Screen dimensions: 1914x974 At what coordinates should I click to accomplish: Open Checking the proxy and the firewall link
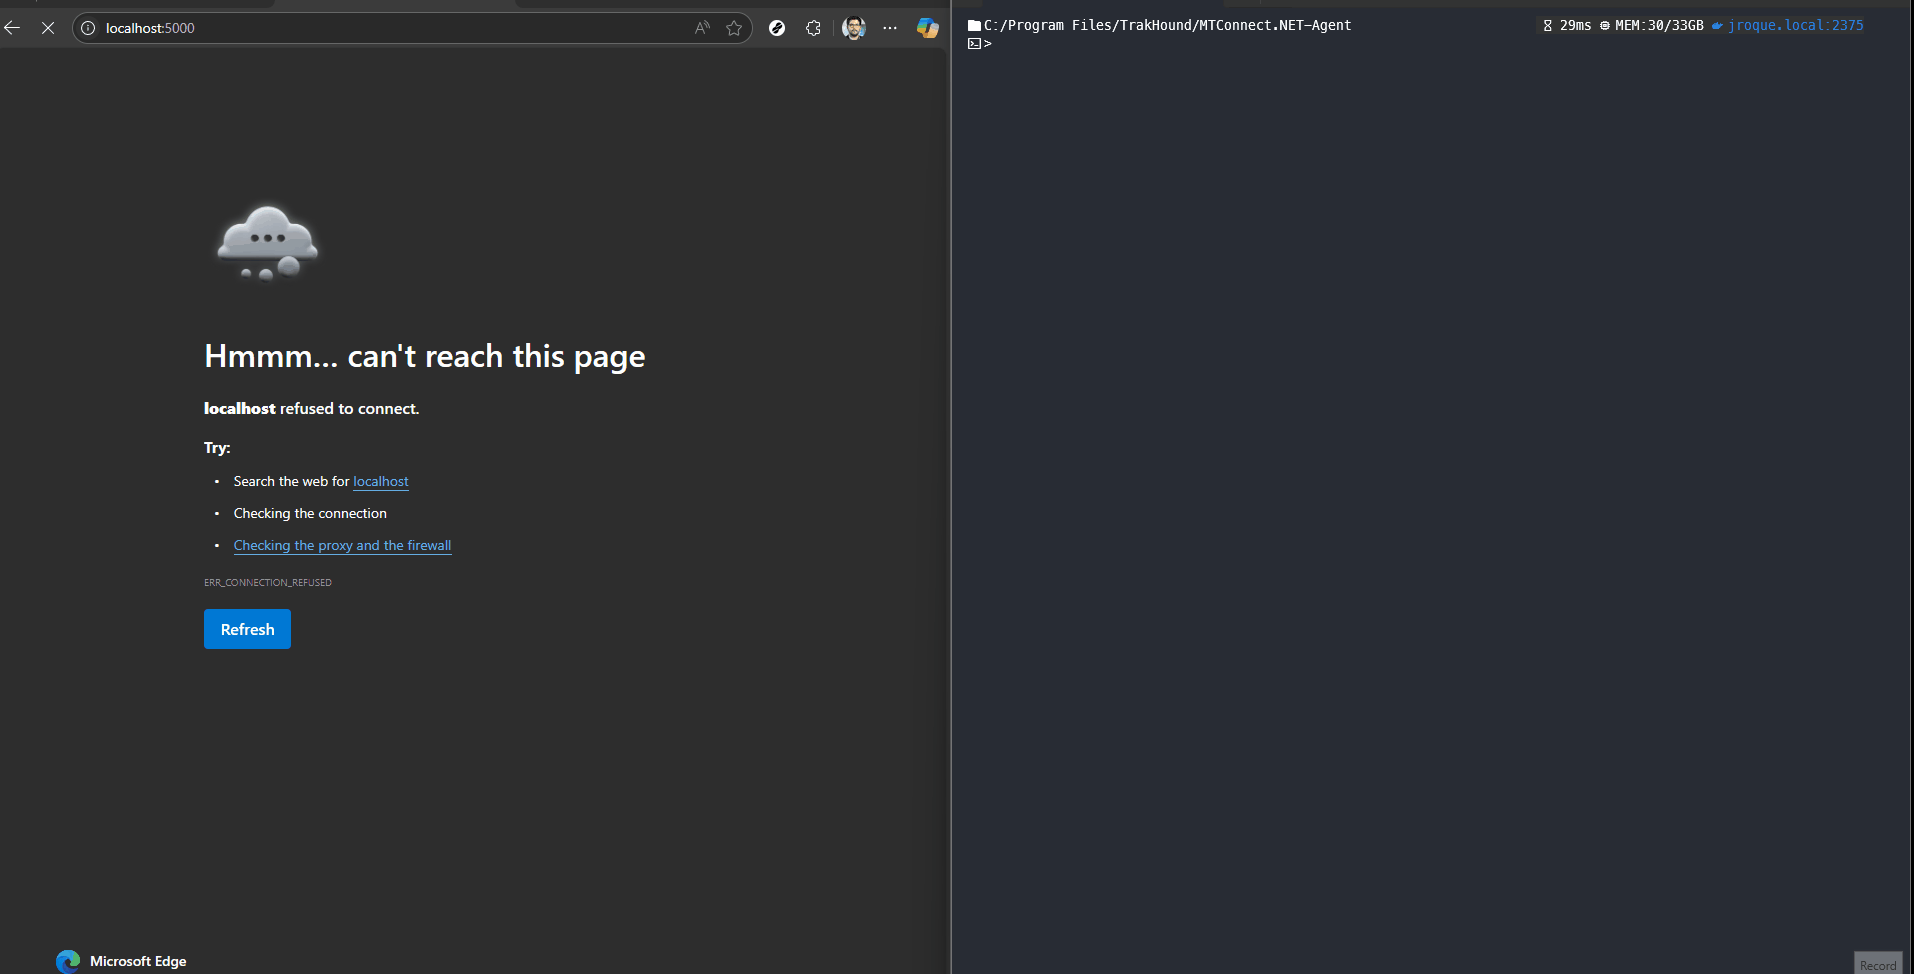[x=342, y=545]
